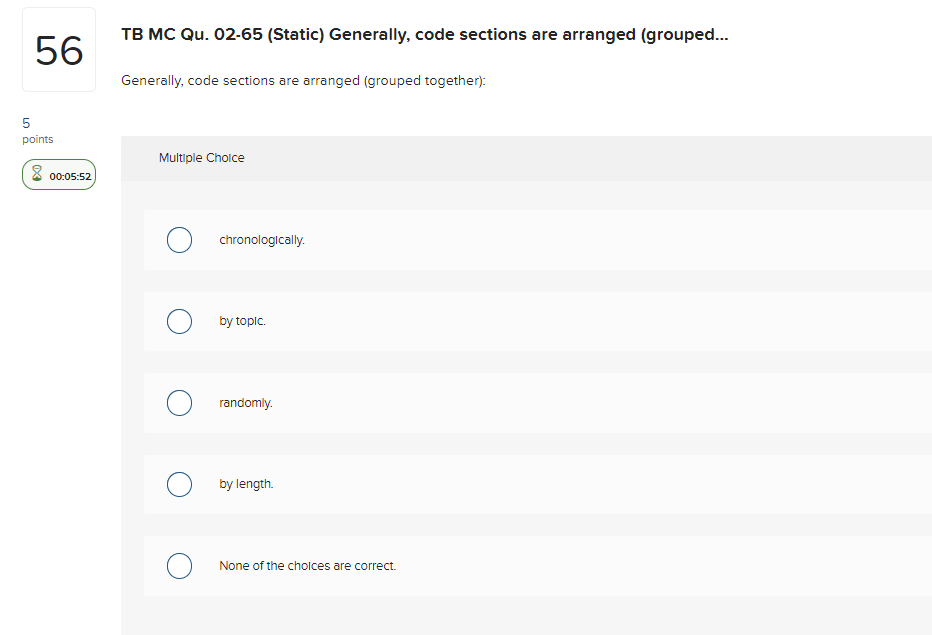
Task: Select the radio button for 'by topic.'
Action: 179,321
